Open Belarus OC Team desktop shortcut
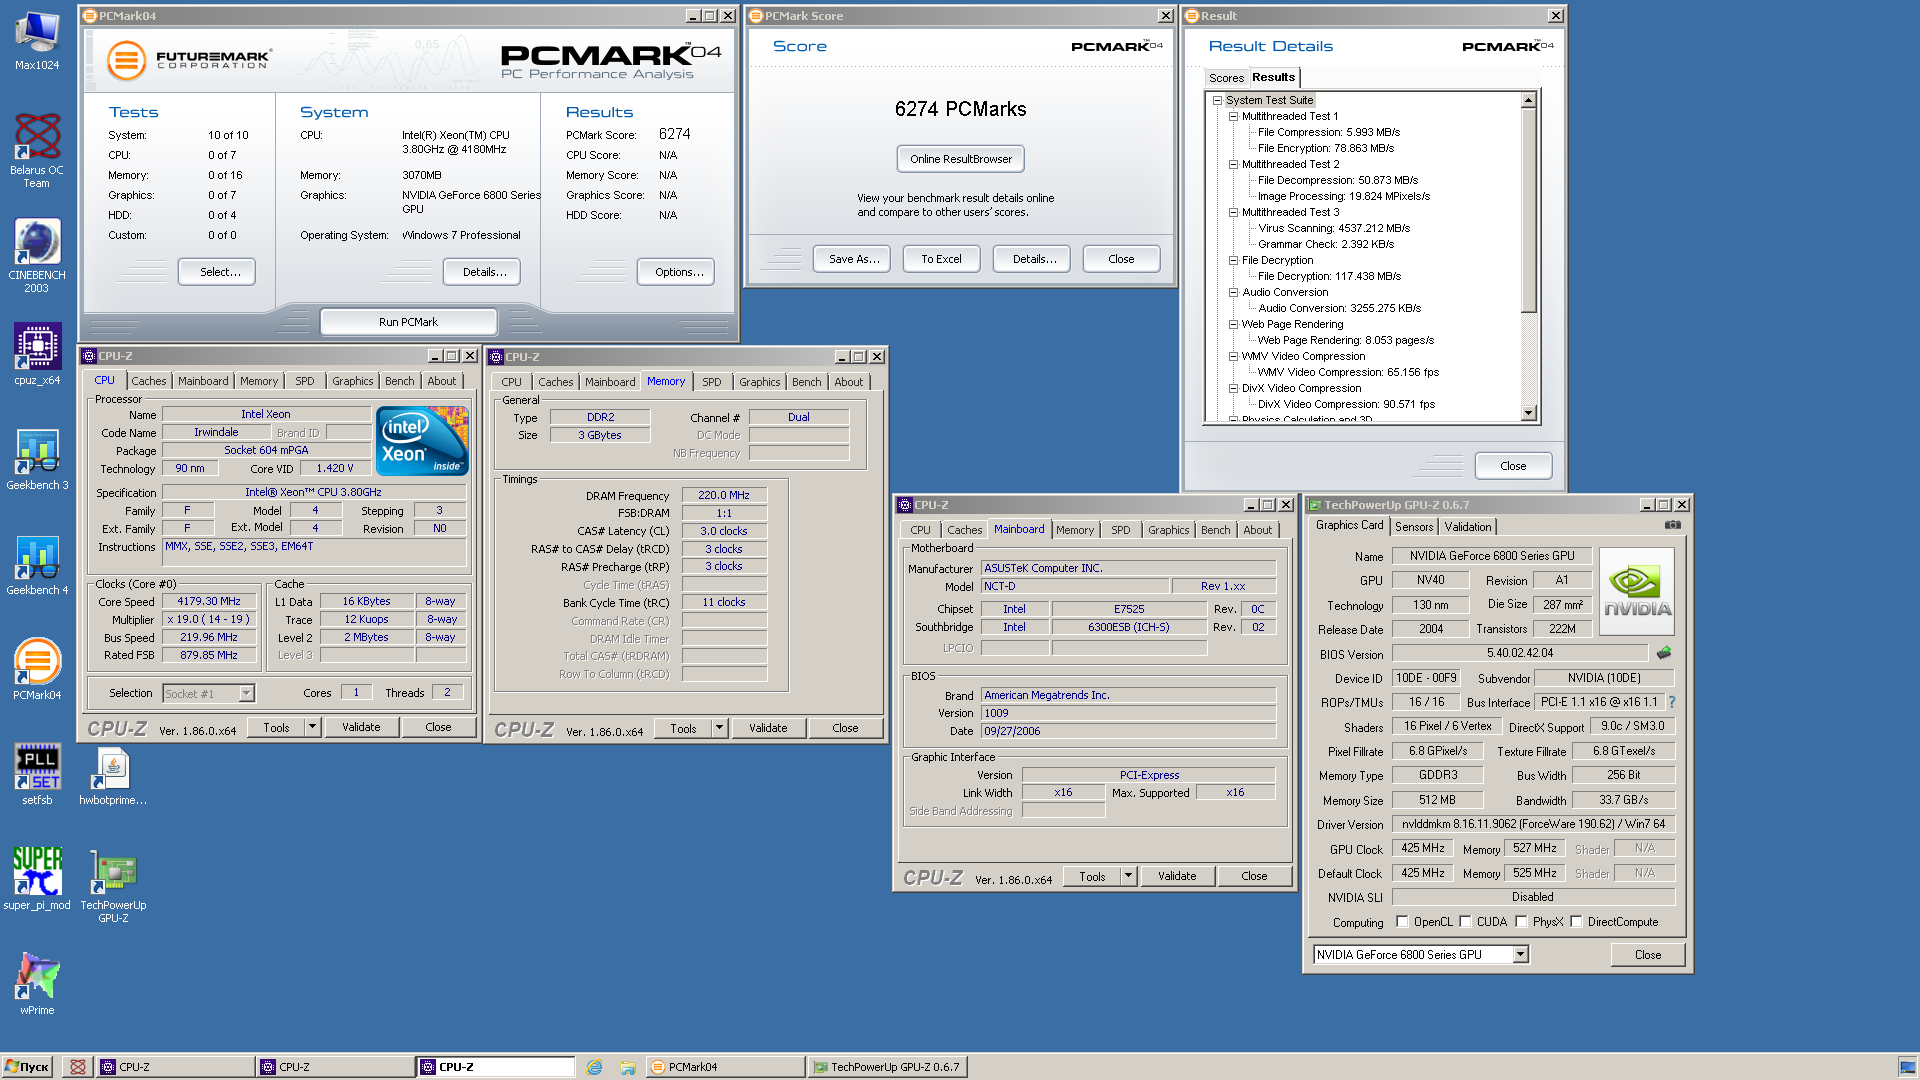 [37, 150]
